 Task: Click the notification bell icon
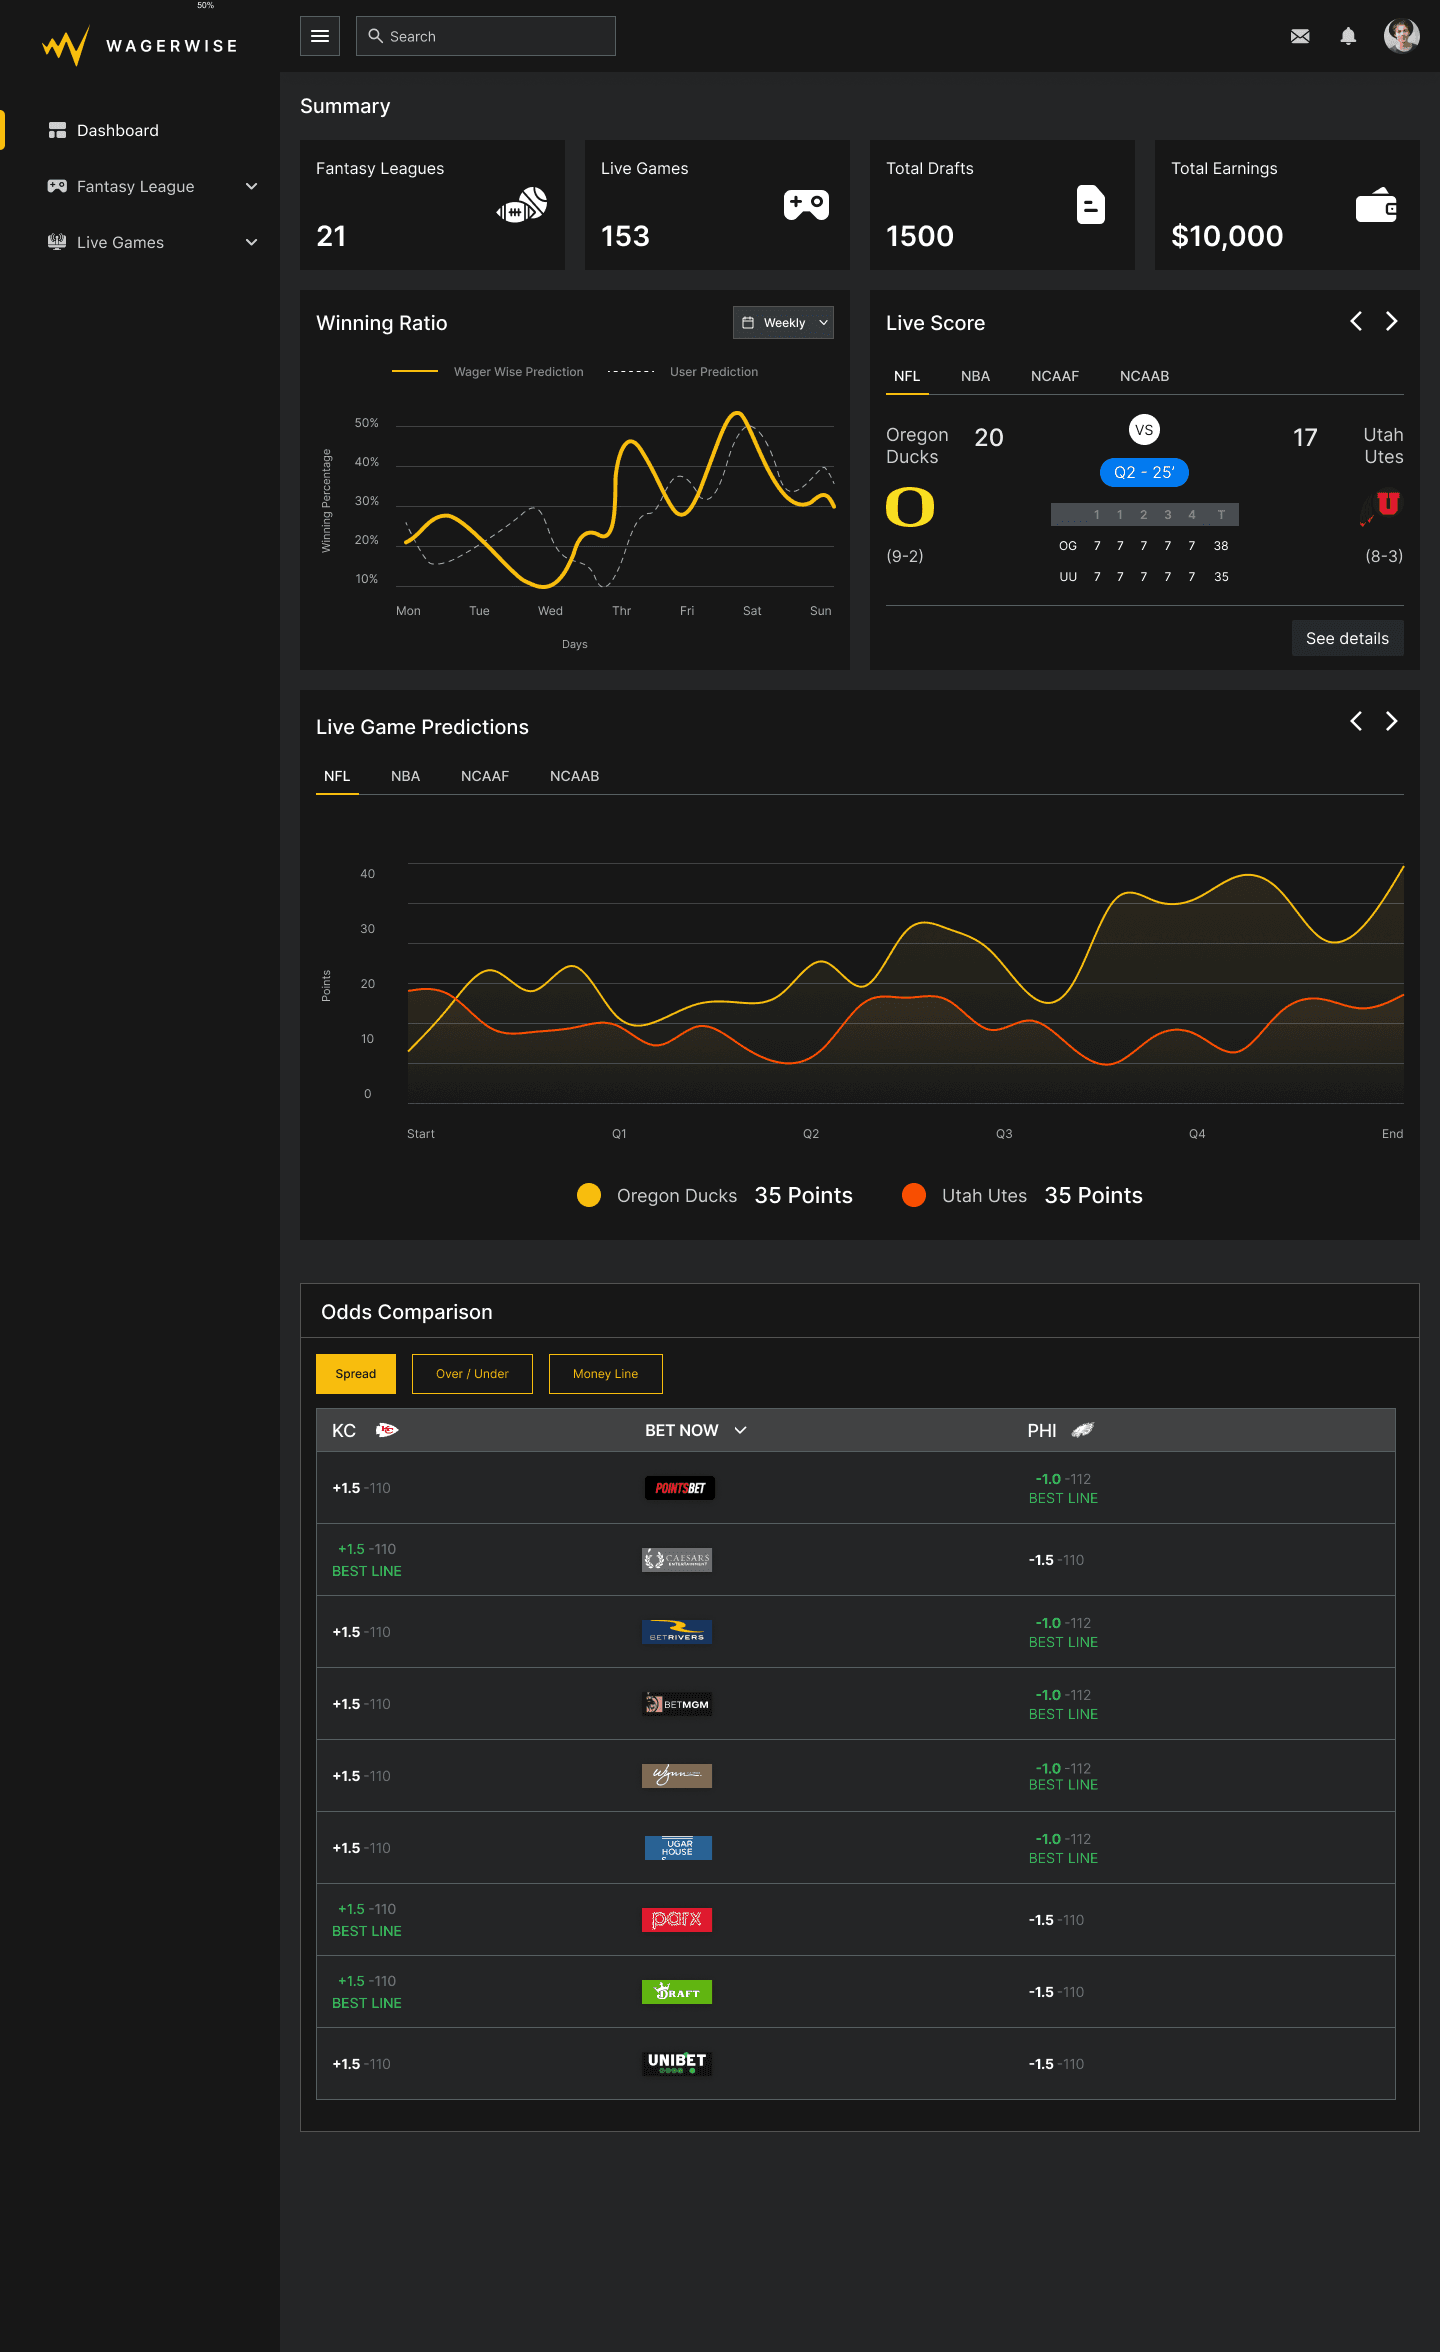[x=1348, y=36]
